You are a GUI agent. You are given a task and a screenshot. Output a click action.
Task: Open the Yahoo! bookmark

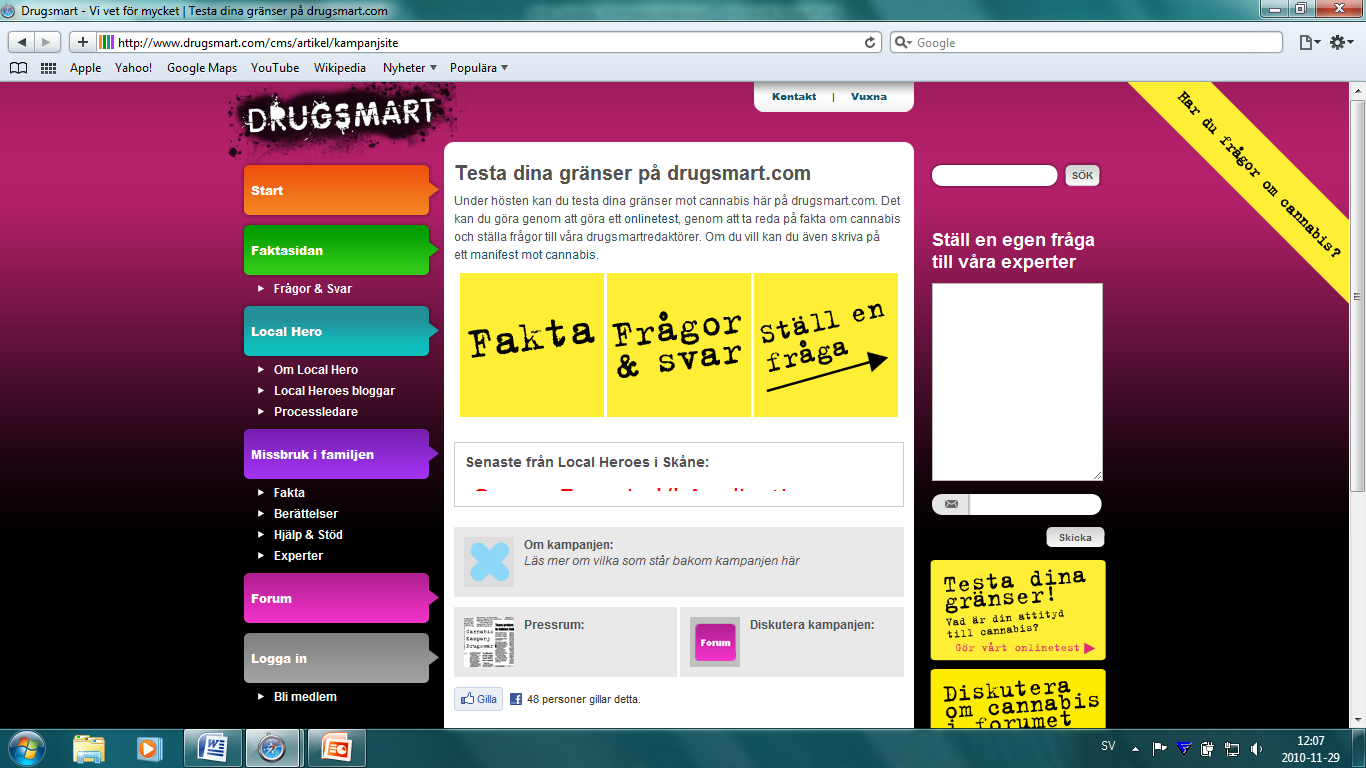[x=133, y=68]
